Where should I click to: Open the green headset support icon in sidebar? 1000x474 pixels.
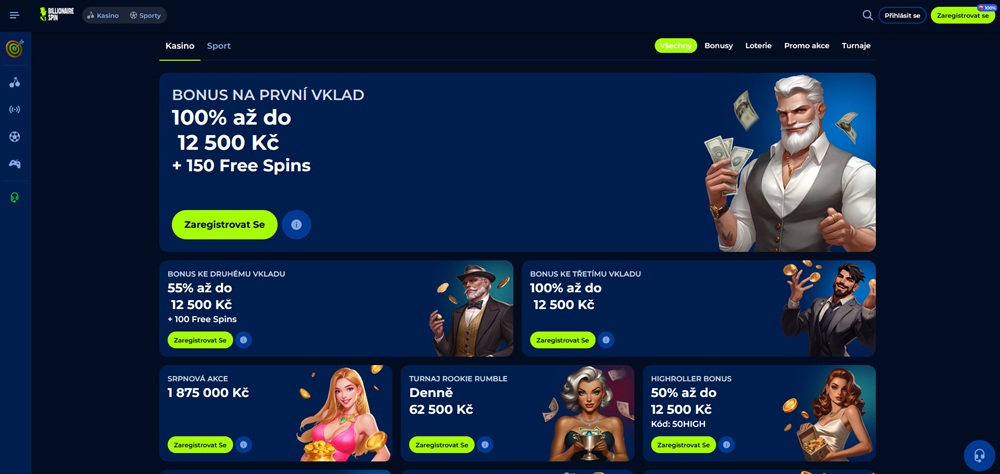[x=15, y=198]
